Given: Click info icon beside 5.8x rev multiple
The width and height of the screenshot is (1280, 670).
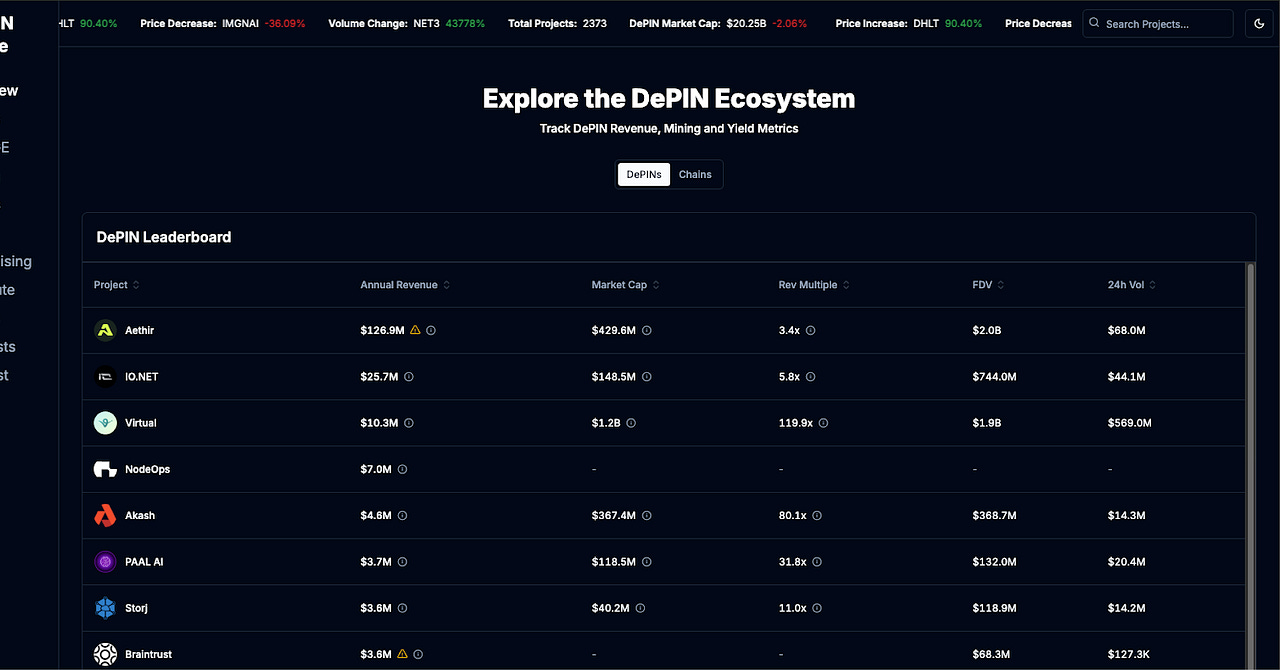Looking at the screenshot, I should (811, 377).
